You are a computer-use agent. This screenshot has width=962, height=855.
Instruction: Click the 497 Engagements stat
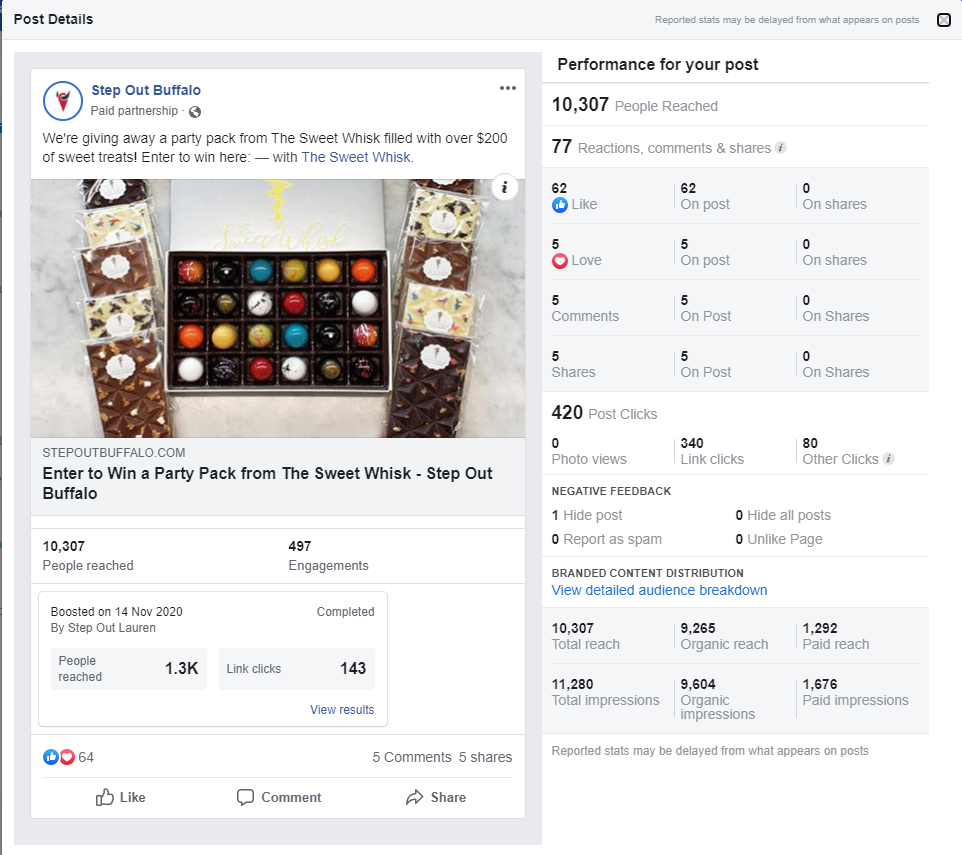pyautogui.click(x=328, y=556)
